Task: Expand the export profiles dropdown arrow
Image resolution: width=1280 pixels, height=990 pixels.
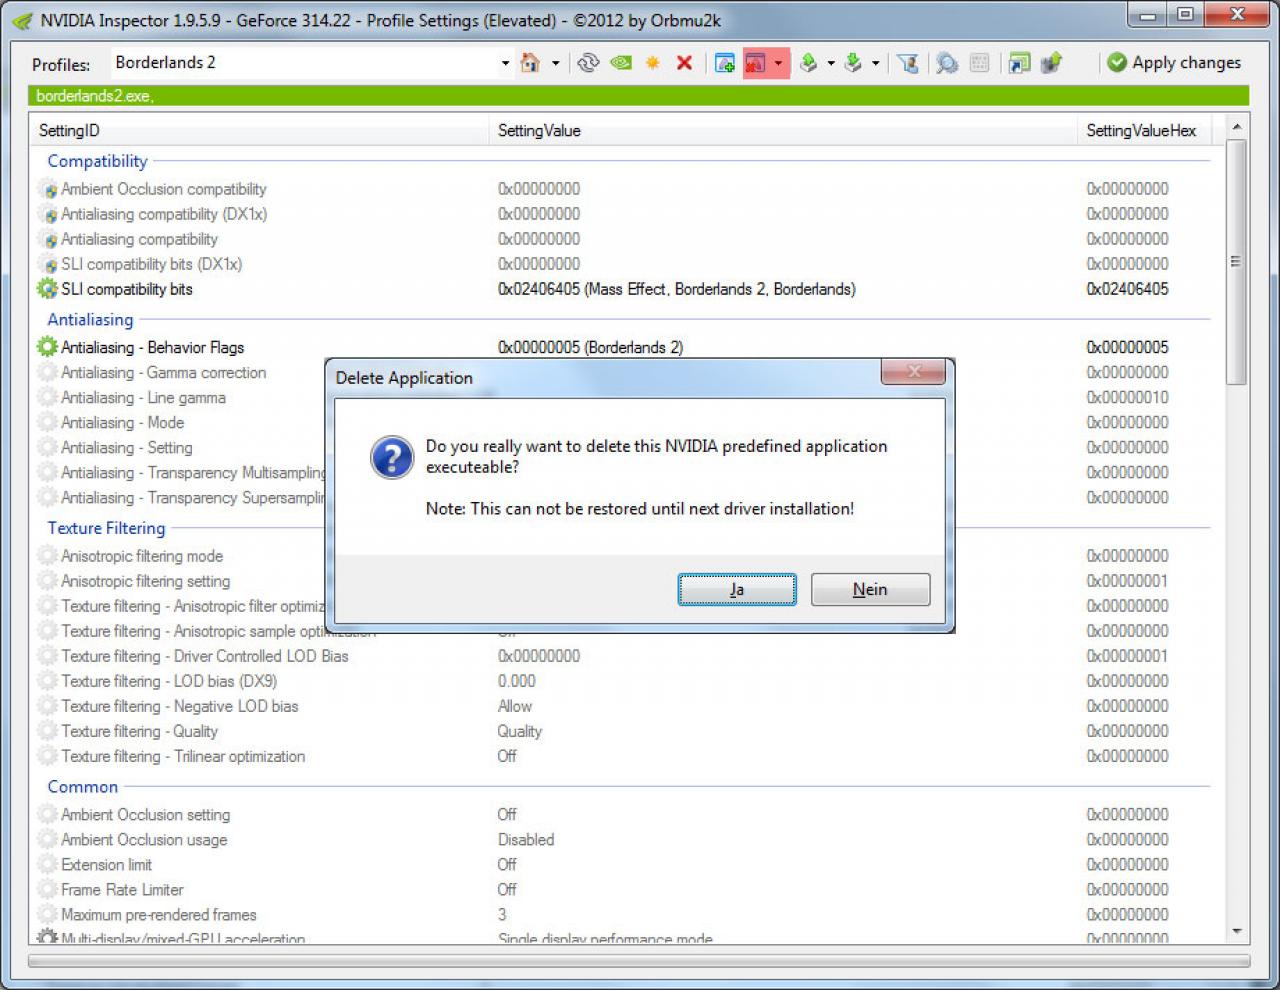Action: pos(831,63)
